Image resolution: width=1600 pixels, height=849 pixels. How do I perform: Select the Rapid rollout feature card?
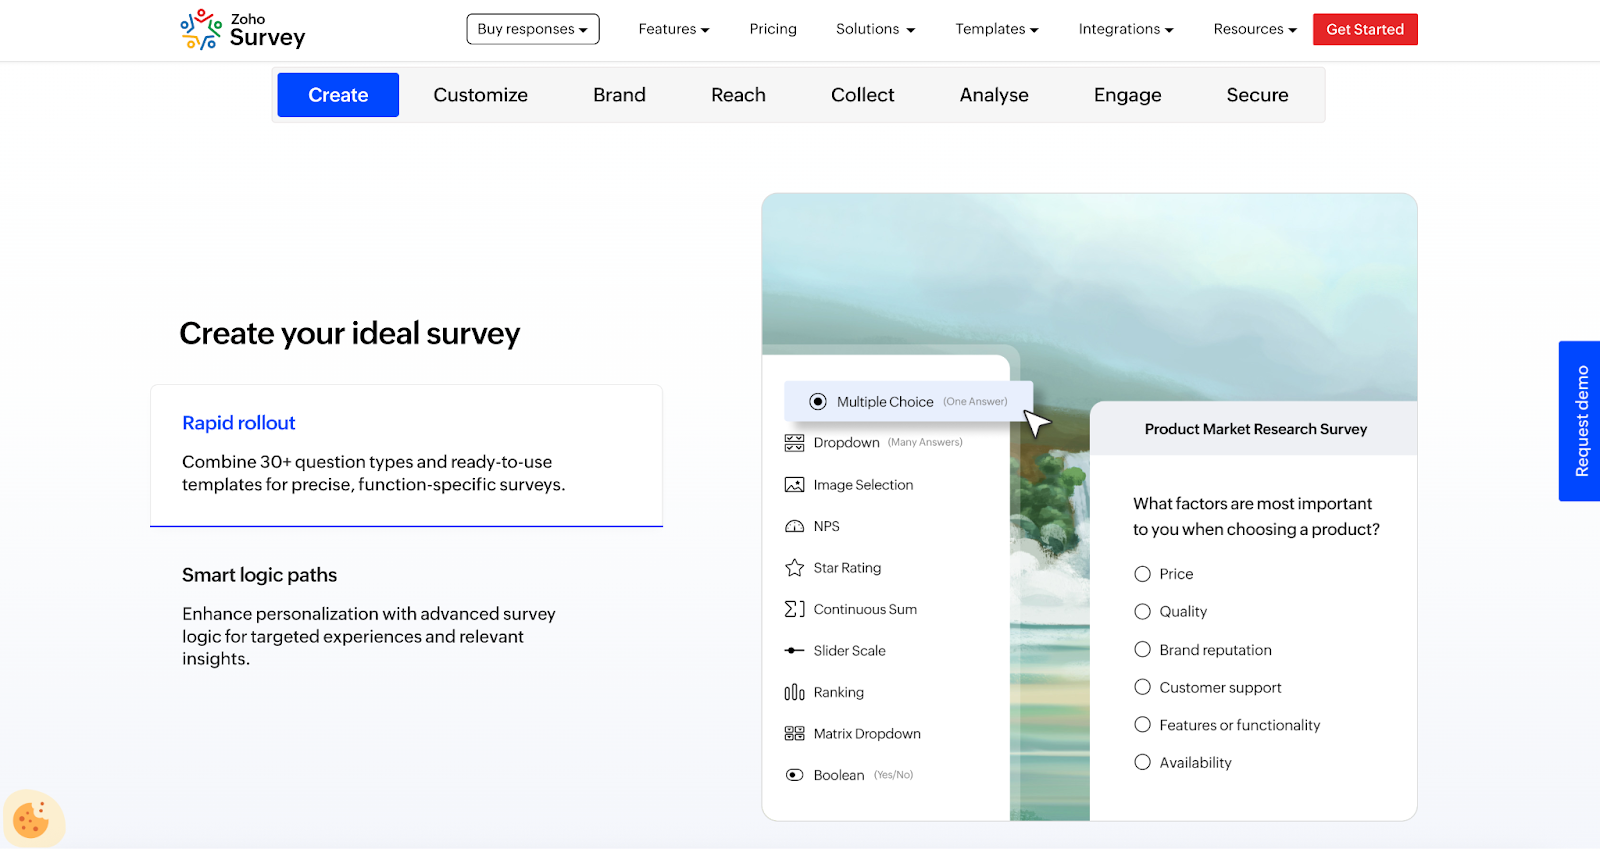[x=406, y=455]
